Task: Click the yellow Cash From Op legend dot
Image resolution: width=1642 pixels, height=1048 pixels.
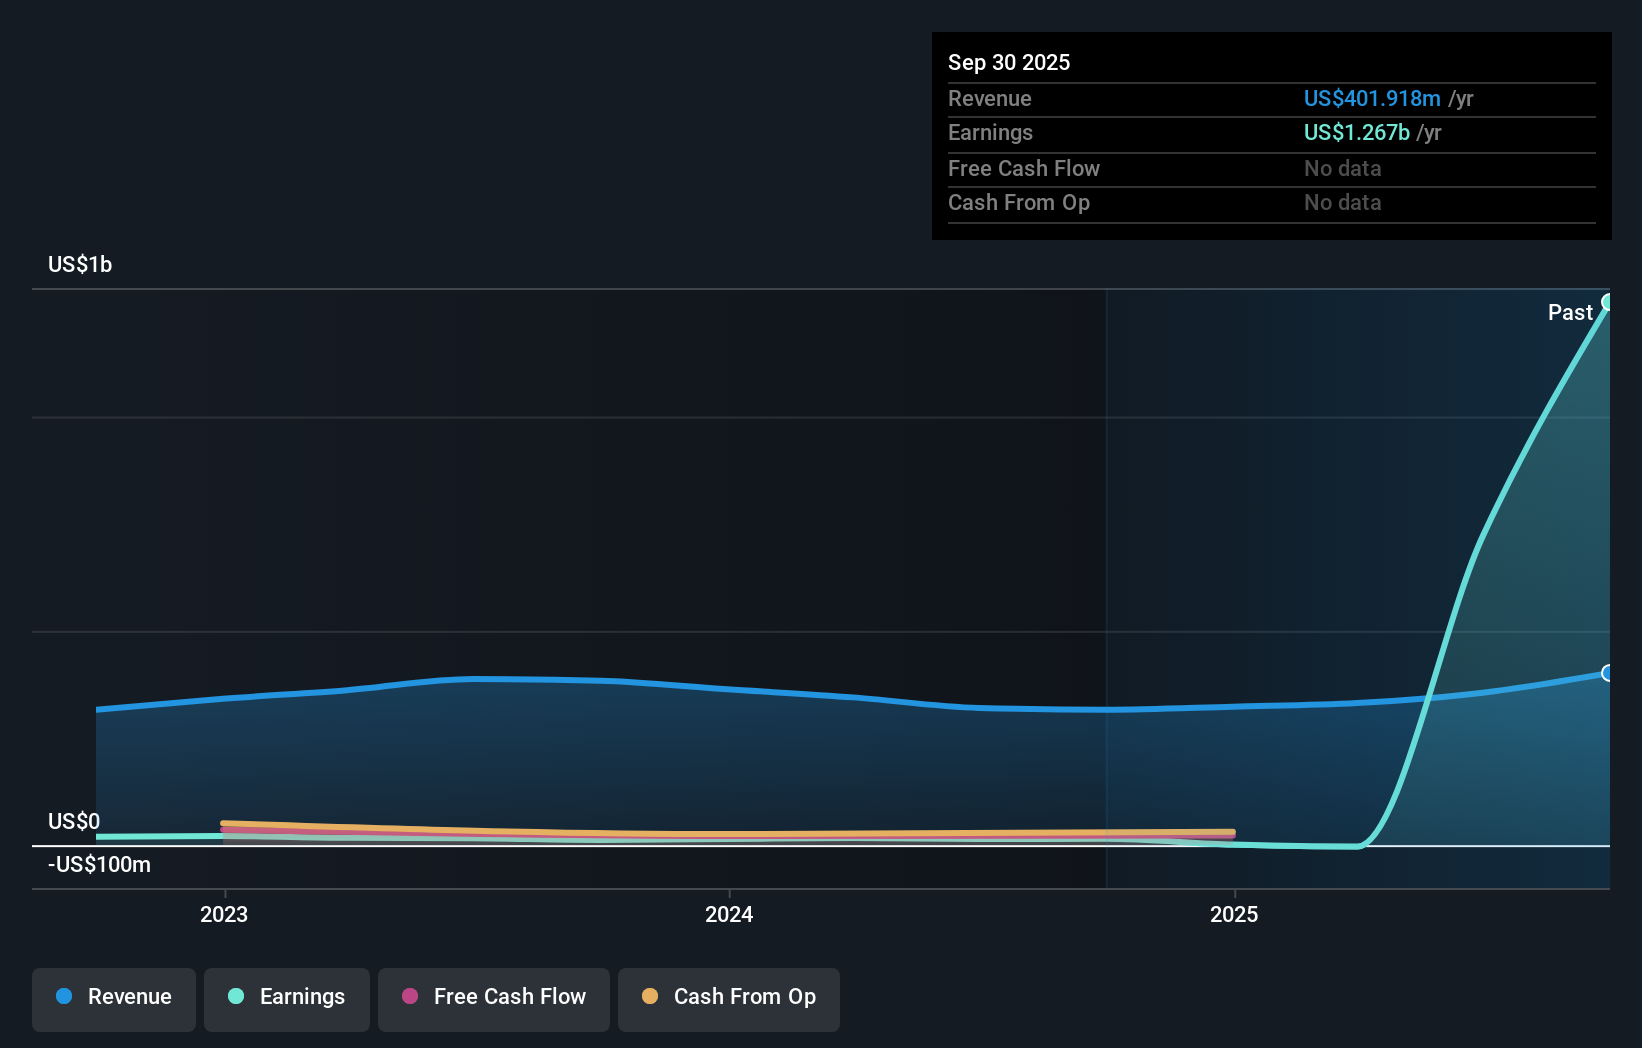Action: pyautogui.click(x=650, y=997)
